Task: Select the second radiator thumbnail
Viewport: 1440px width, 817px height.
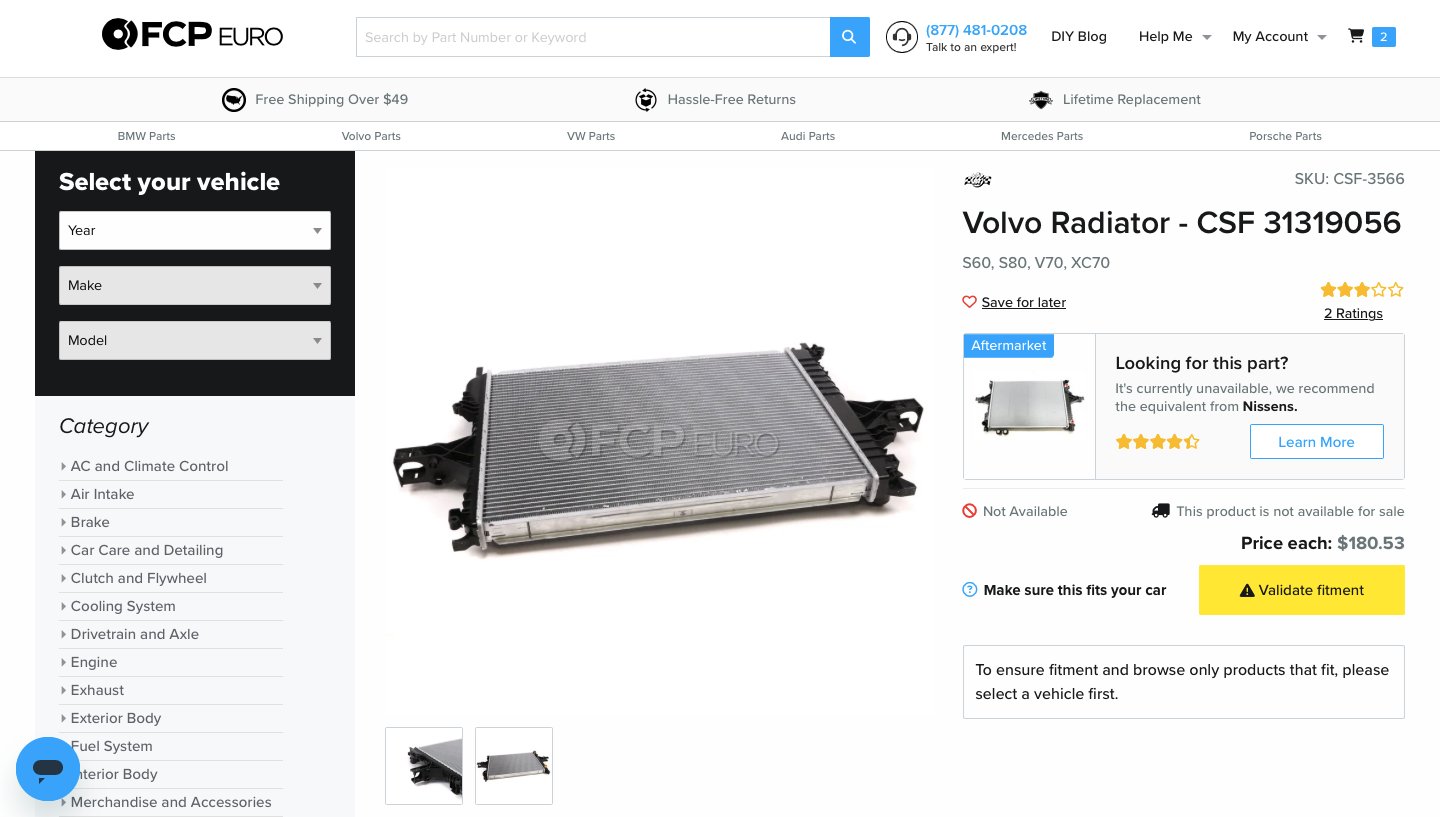Action: (x=514, y=766)
